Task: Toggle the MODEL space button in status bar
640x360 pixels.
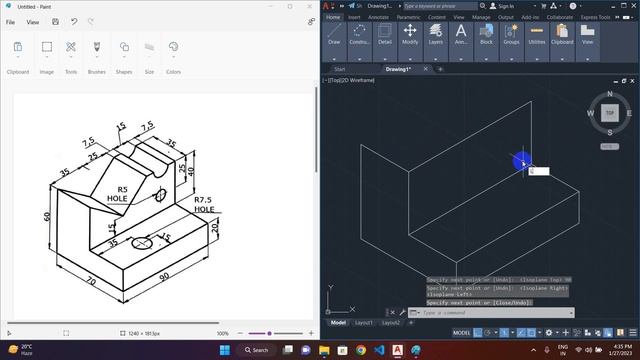Action: 462,333
